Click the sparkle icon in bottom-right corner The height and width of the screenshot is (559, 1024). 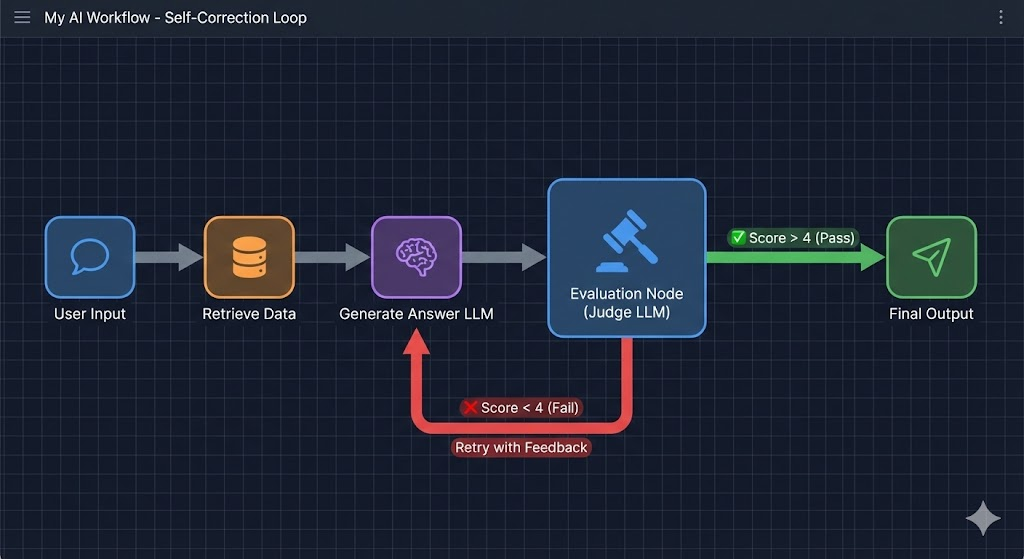pyautogui.click(x=983, y=519)
